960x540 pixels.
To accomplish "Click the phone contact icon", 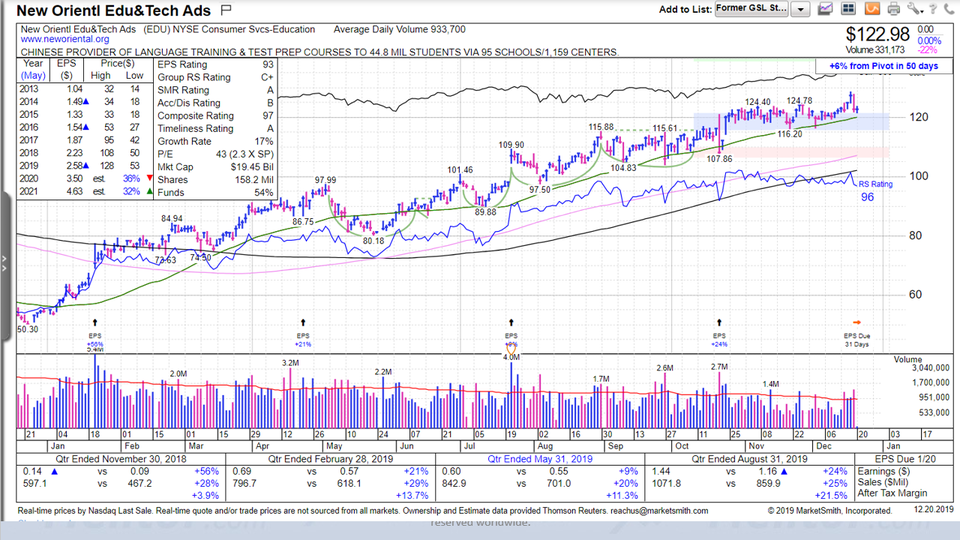I will pyautogui.click(x=950, y=9).
